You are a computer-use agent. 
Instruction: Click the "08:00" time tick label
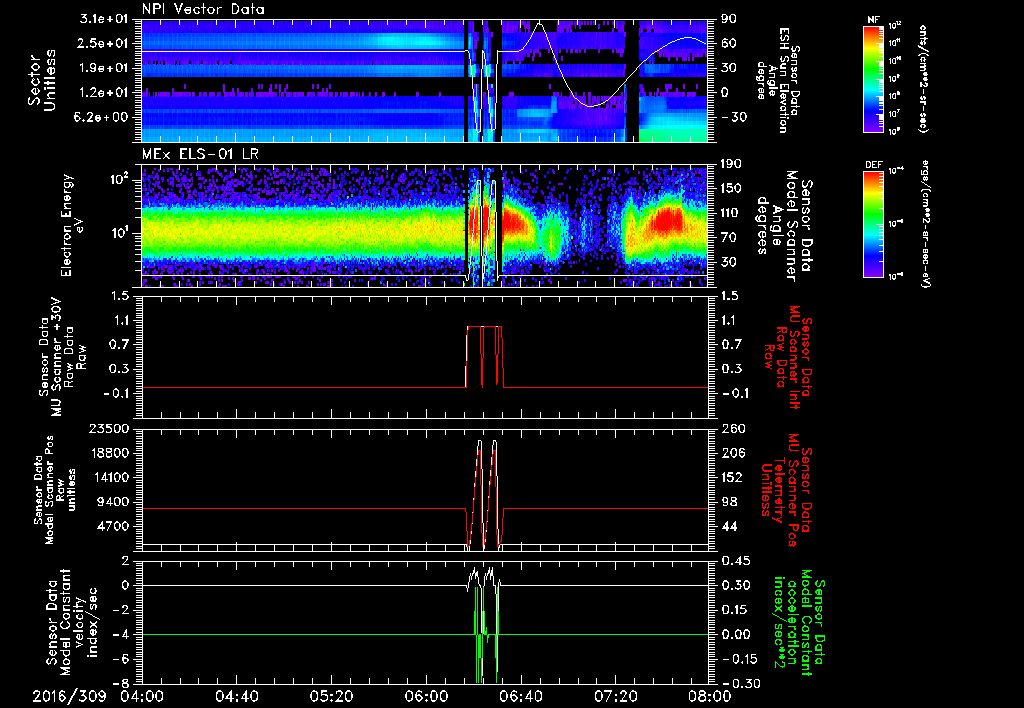coord(709,696)
